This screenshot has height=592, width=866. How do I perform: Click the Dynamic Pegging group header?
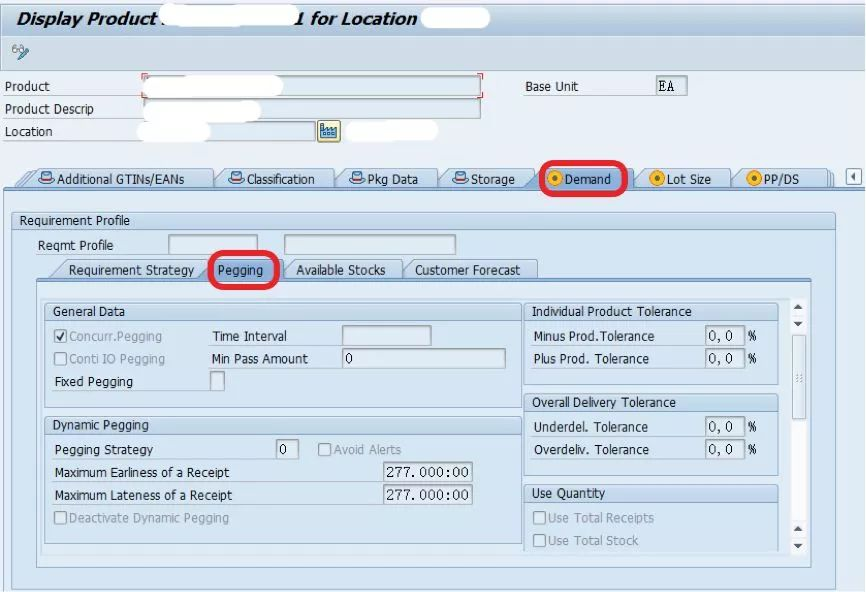tap(283, 425)
